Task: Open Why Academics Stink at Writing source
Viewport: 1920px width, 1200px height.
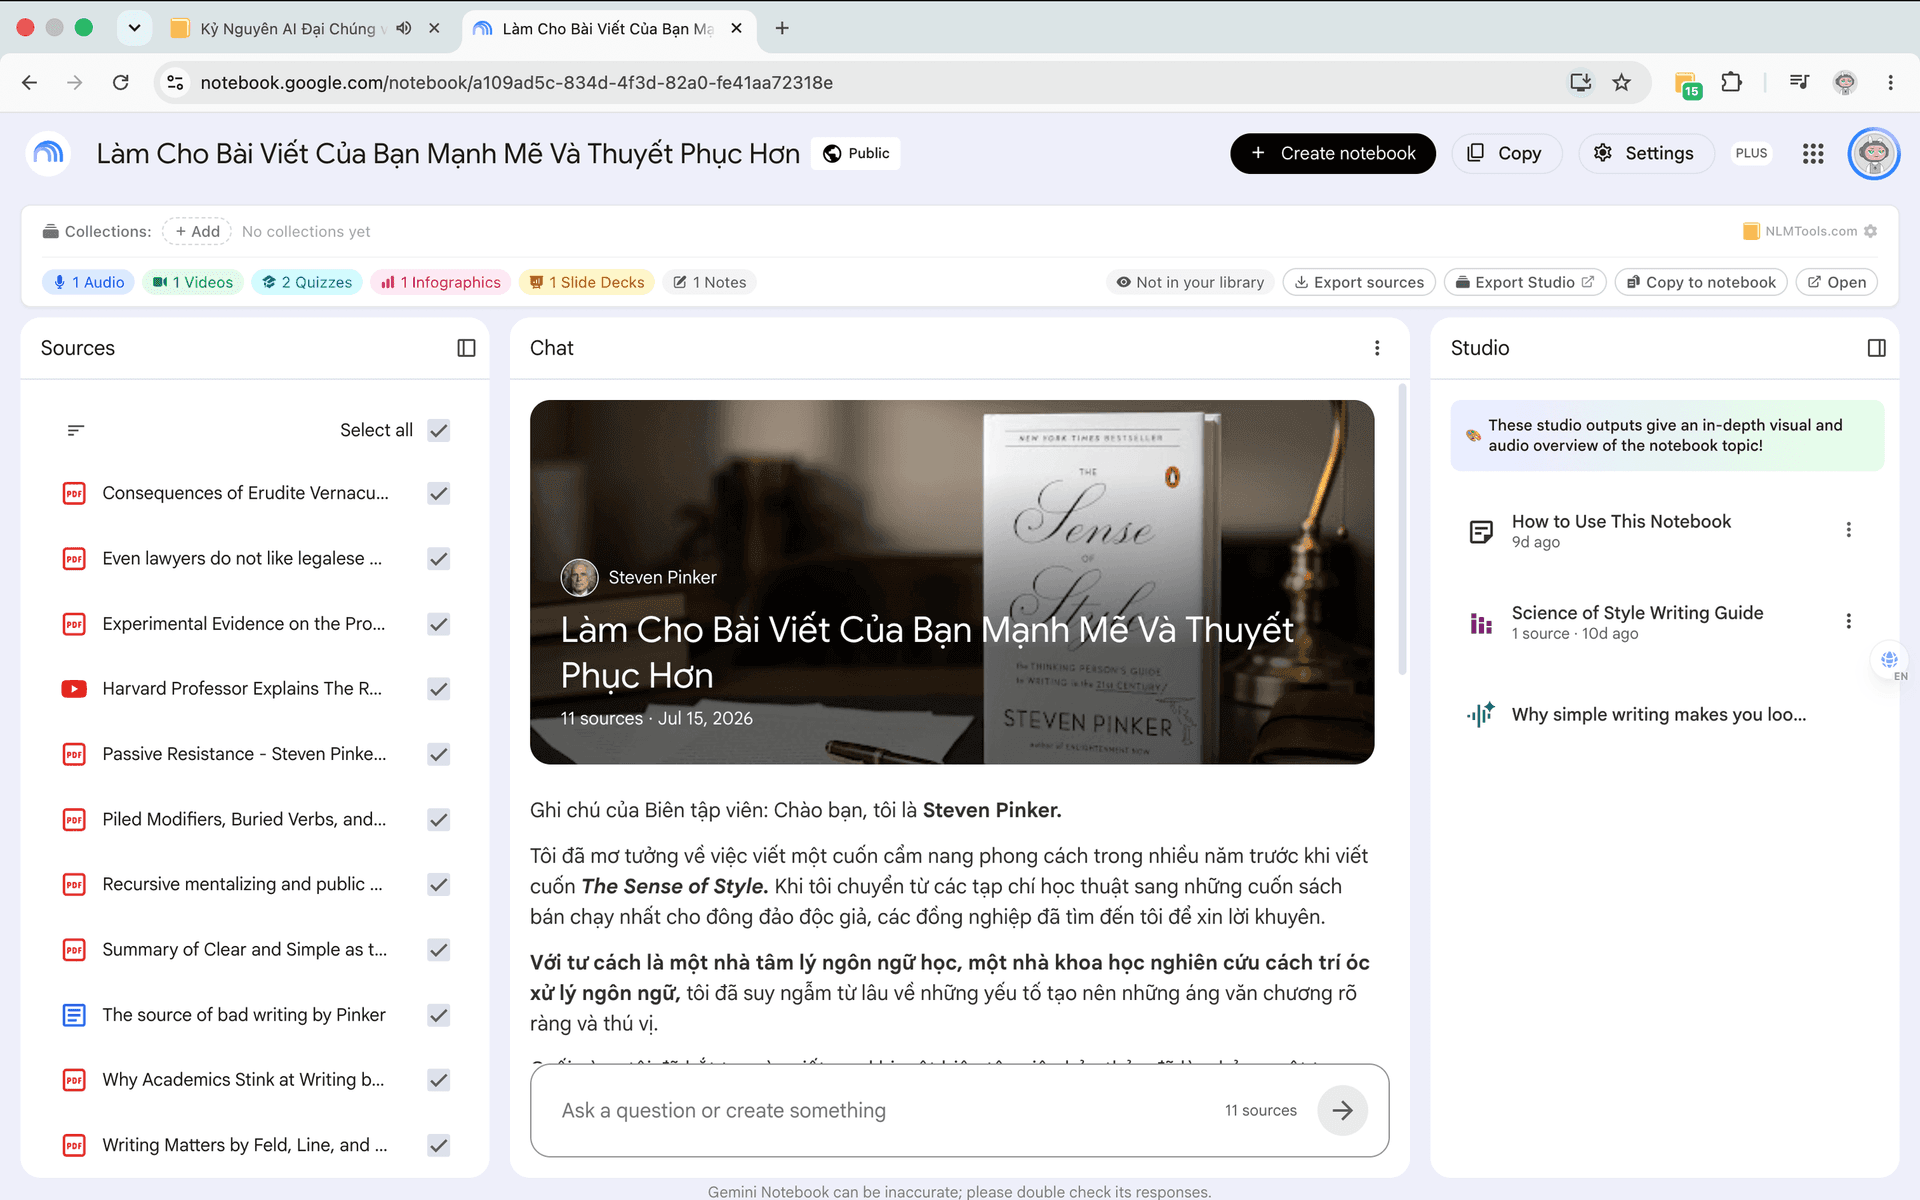Action: coord(243,1080)
